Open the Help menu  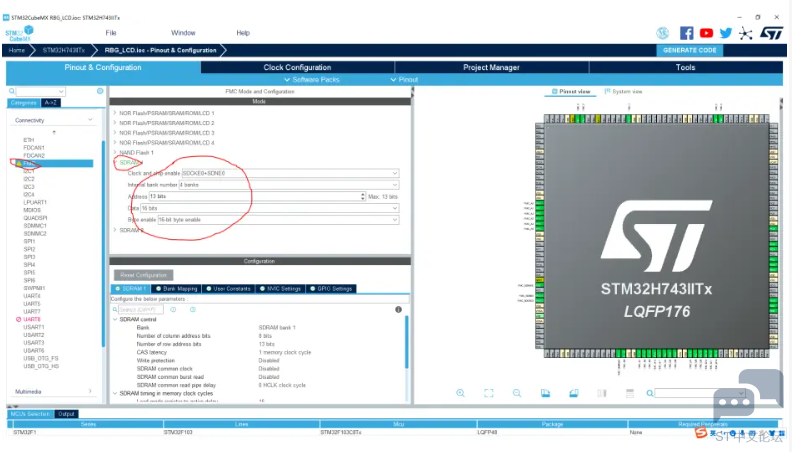tap(243, 33)
